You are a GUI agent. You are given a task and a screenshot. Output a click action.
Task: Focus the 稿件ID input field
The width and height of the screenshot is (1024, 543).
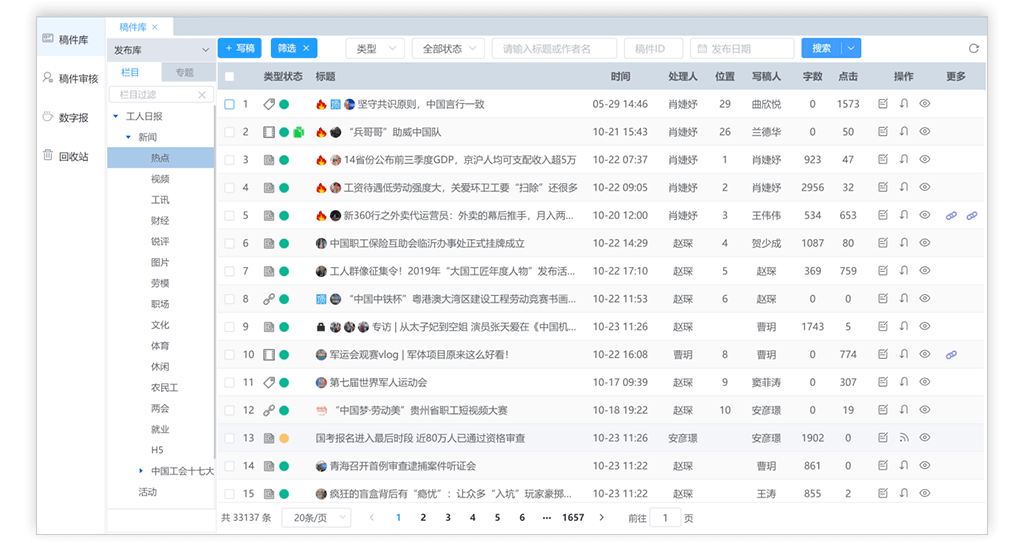pos(653,48)
